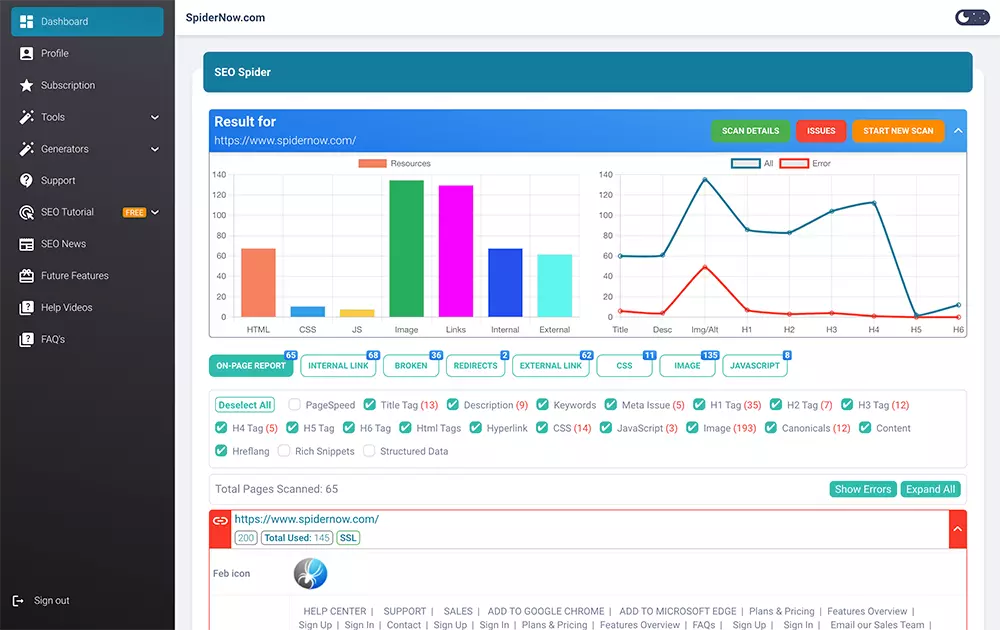Click the 135 badge on Image tab

[x=710, y=355]
